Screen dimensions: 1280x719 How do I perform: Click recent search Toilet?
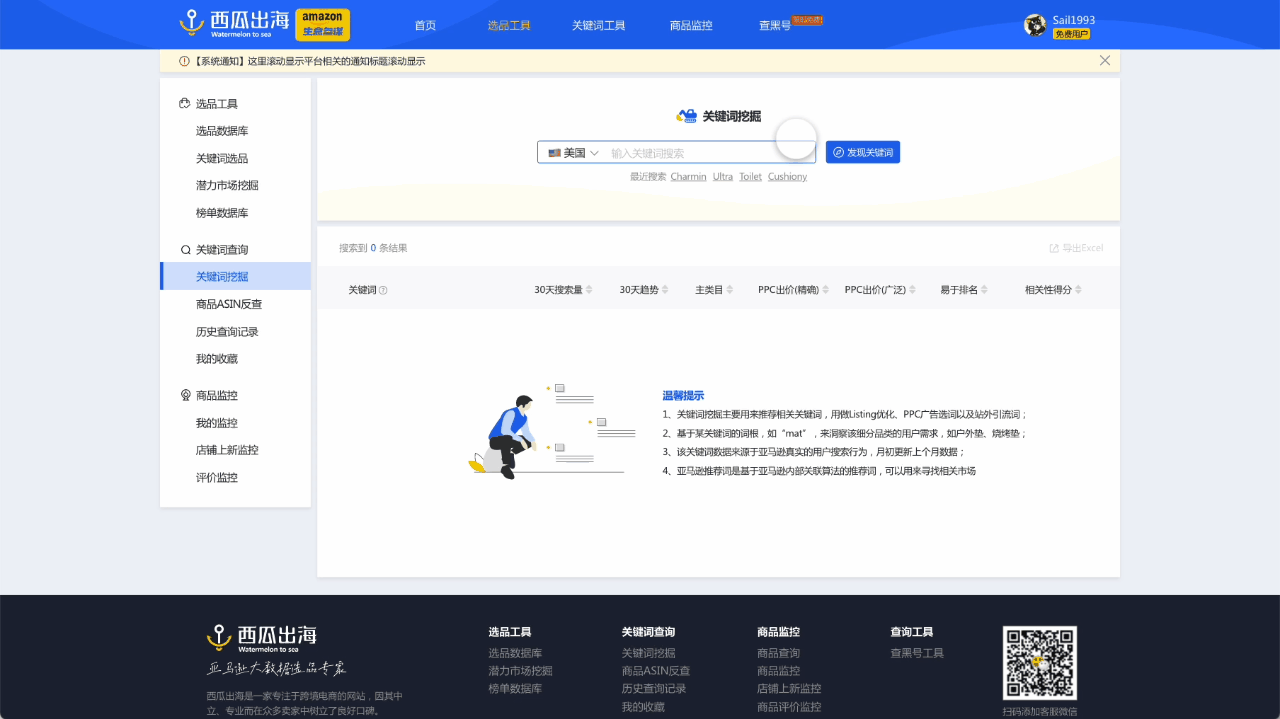pos(750,177)
